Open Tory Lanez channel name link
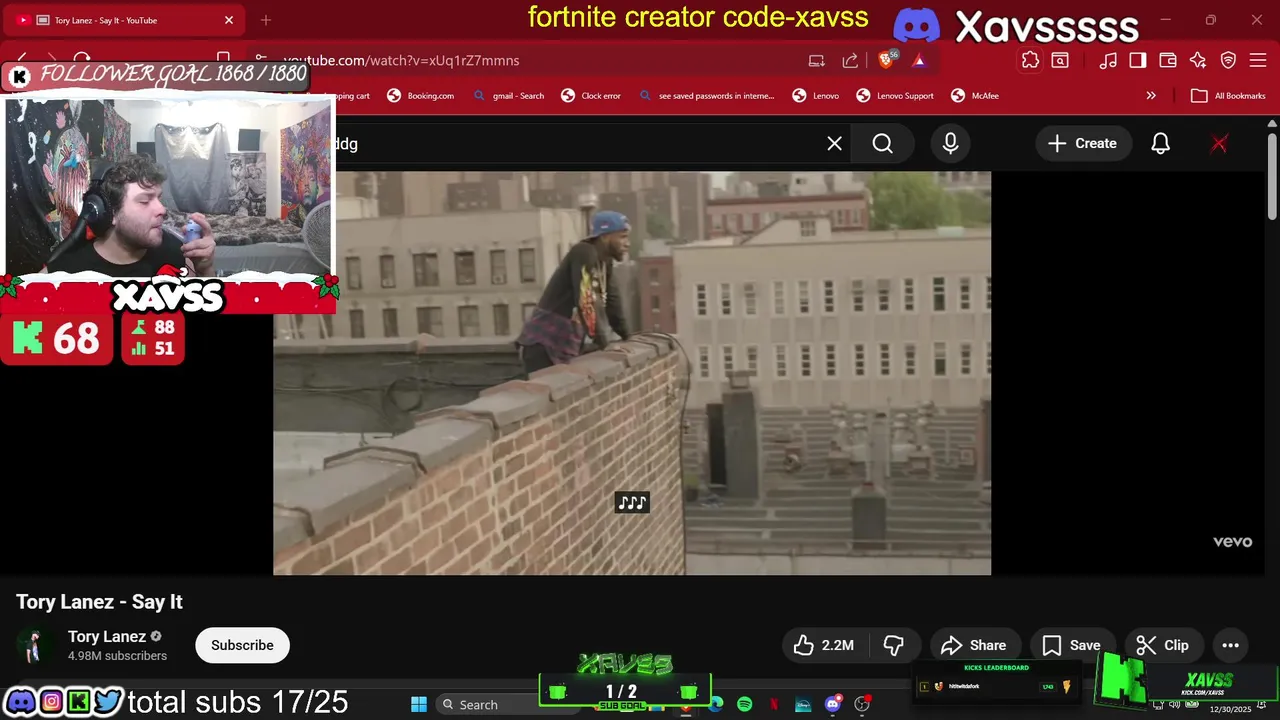The height and width of the screenshot is (720, 1280). (x=107, y=636)
